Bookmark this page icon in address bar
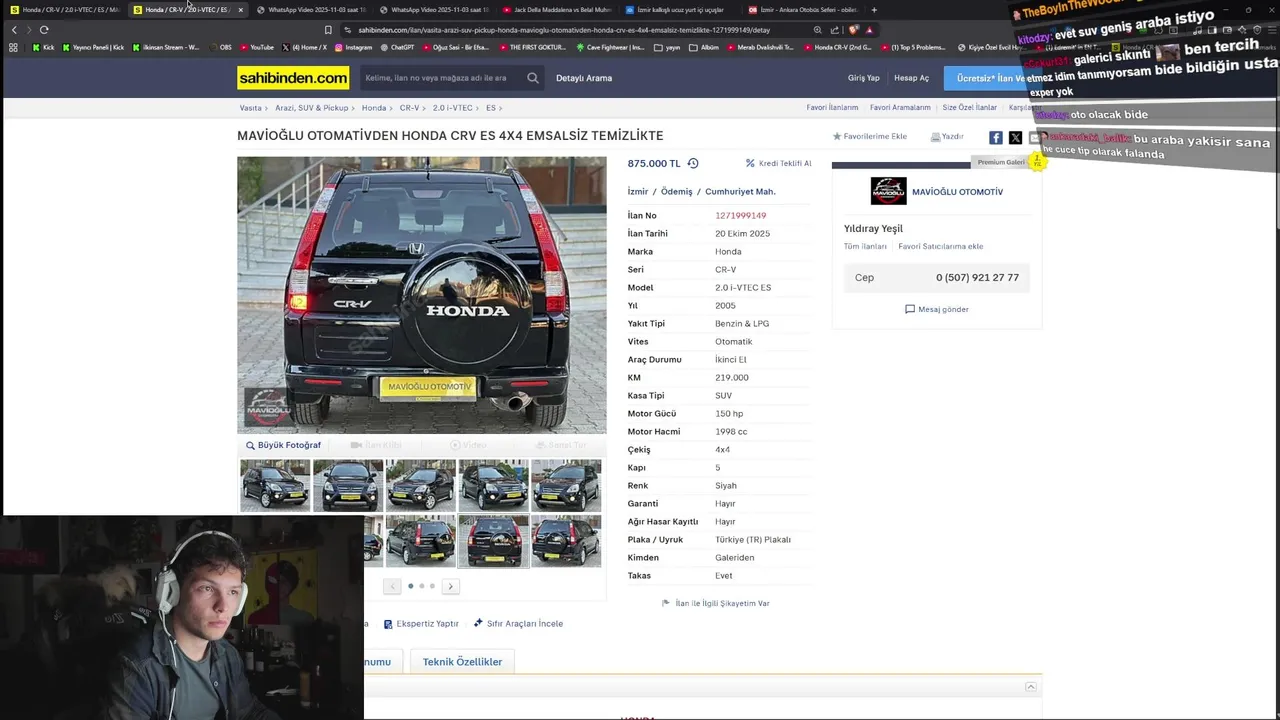Screen dimensions: 1280x720 click(x=328, y=30)
